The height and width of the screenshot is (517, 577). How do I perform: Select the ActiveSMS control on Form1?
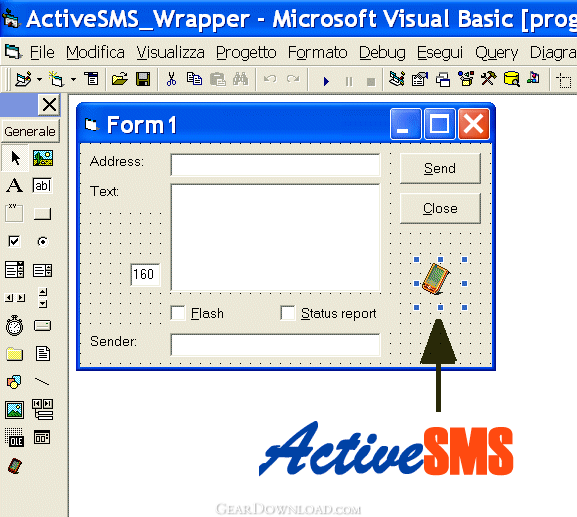436,279
